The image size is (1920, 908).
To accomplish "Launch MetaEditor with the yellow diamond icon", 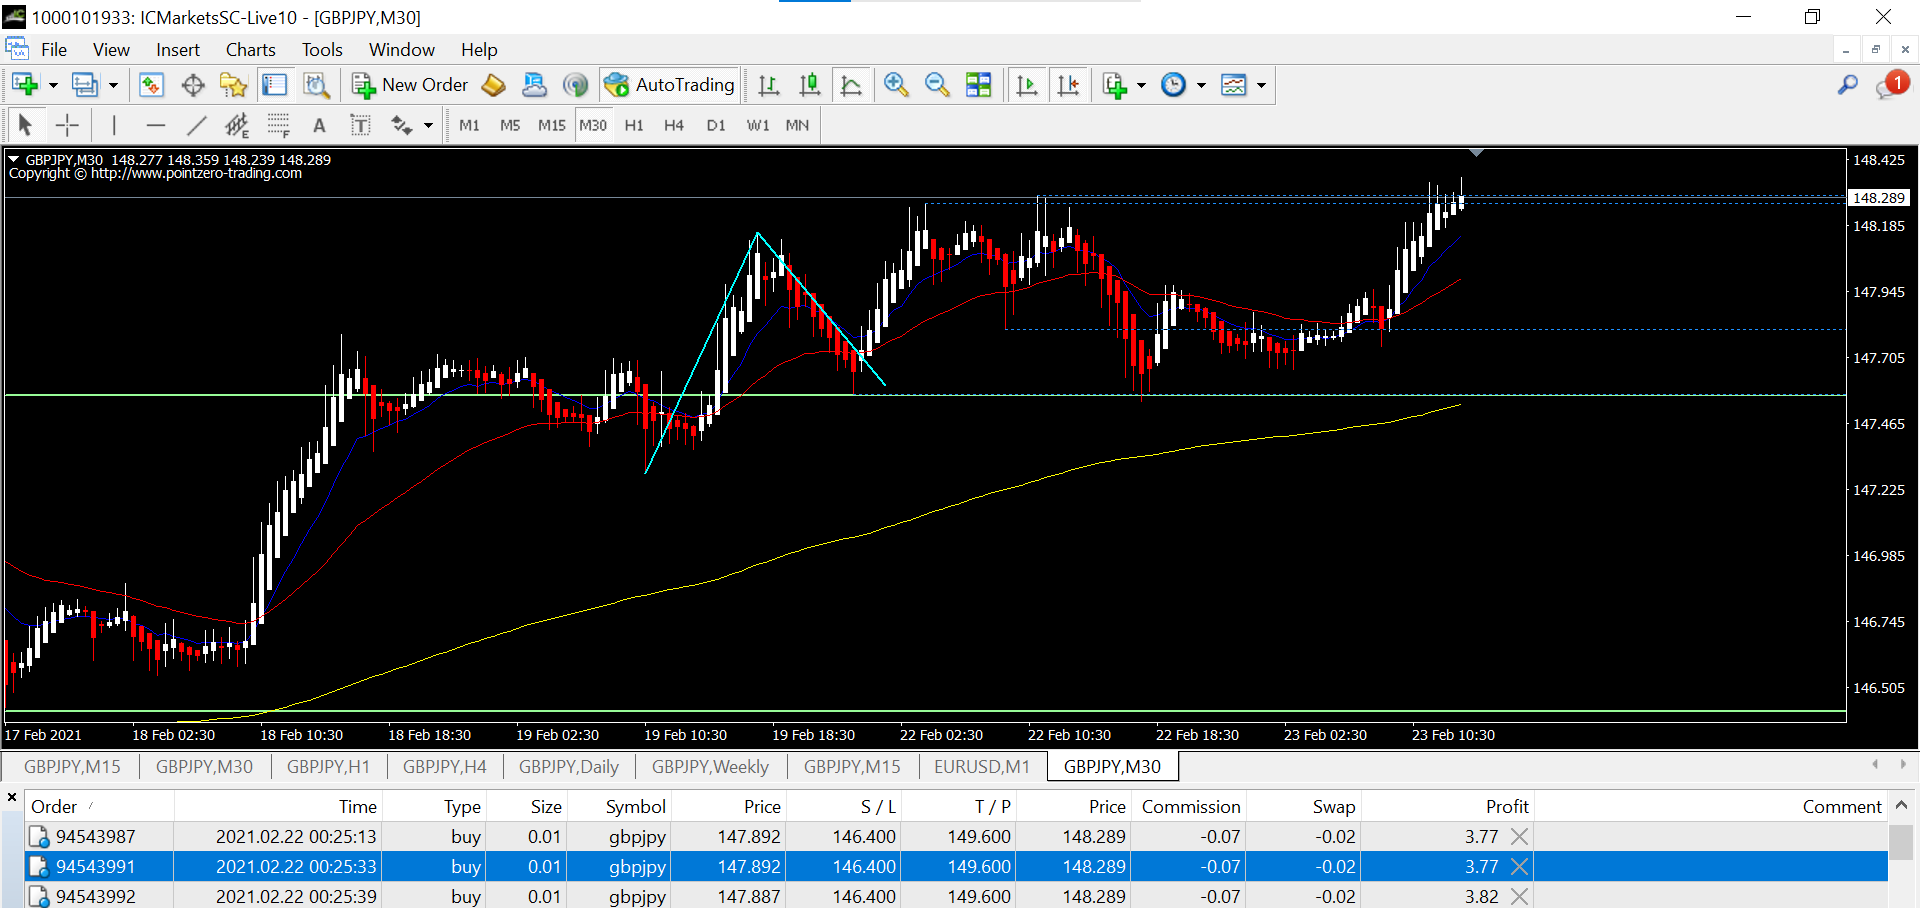I will click(493, 85).
